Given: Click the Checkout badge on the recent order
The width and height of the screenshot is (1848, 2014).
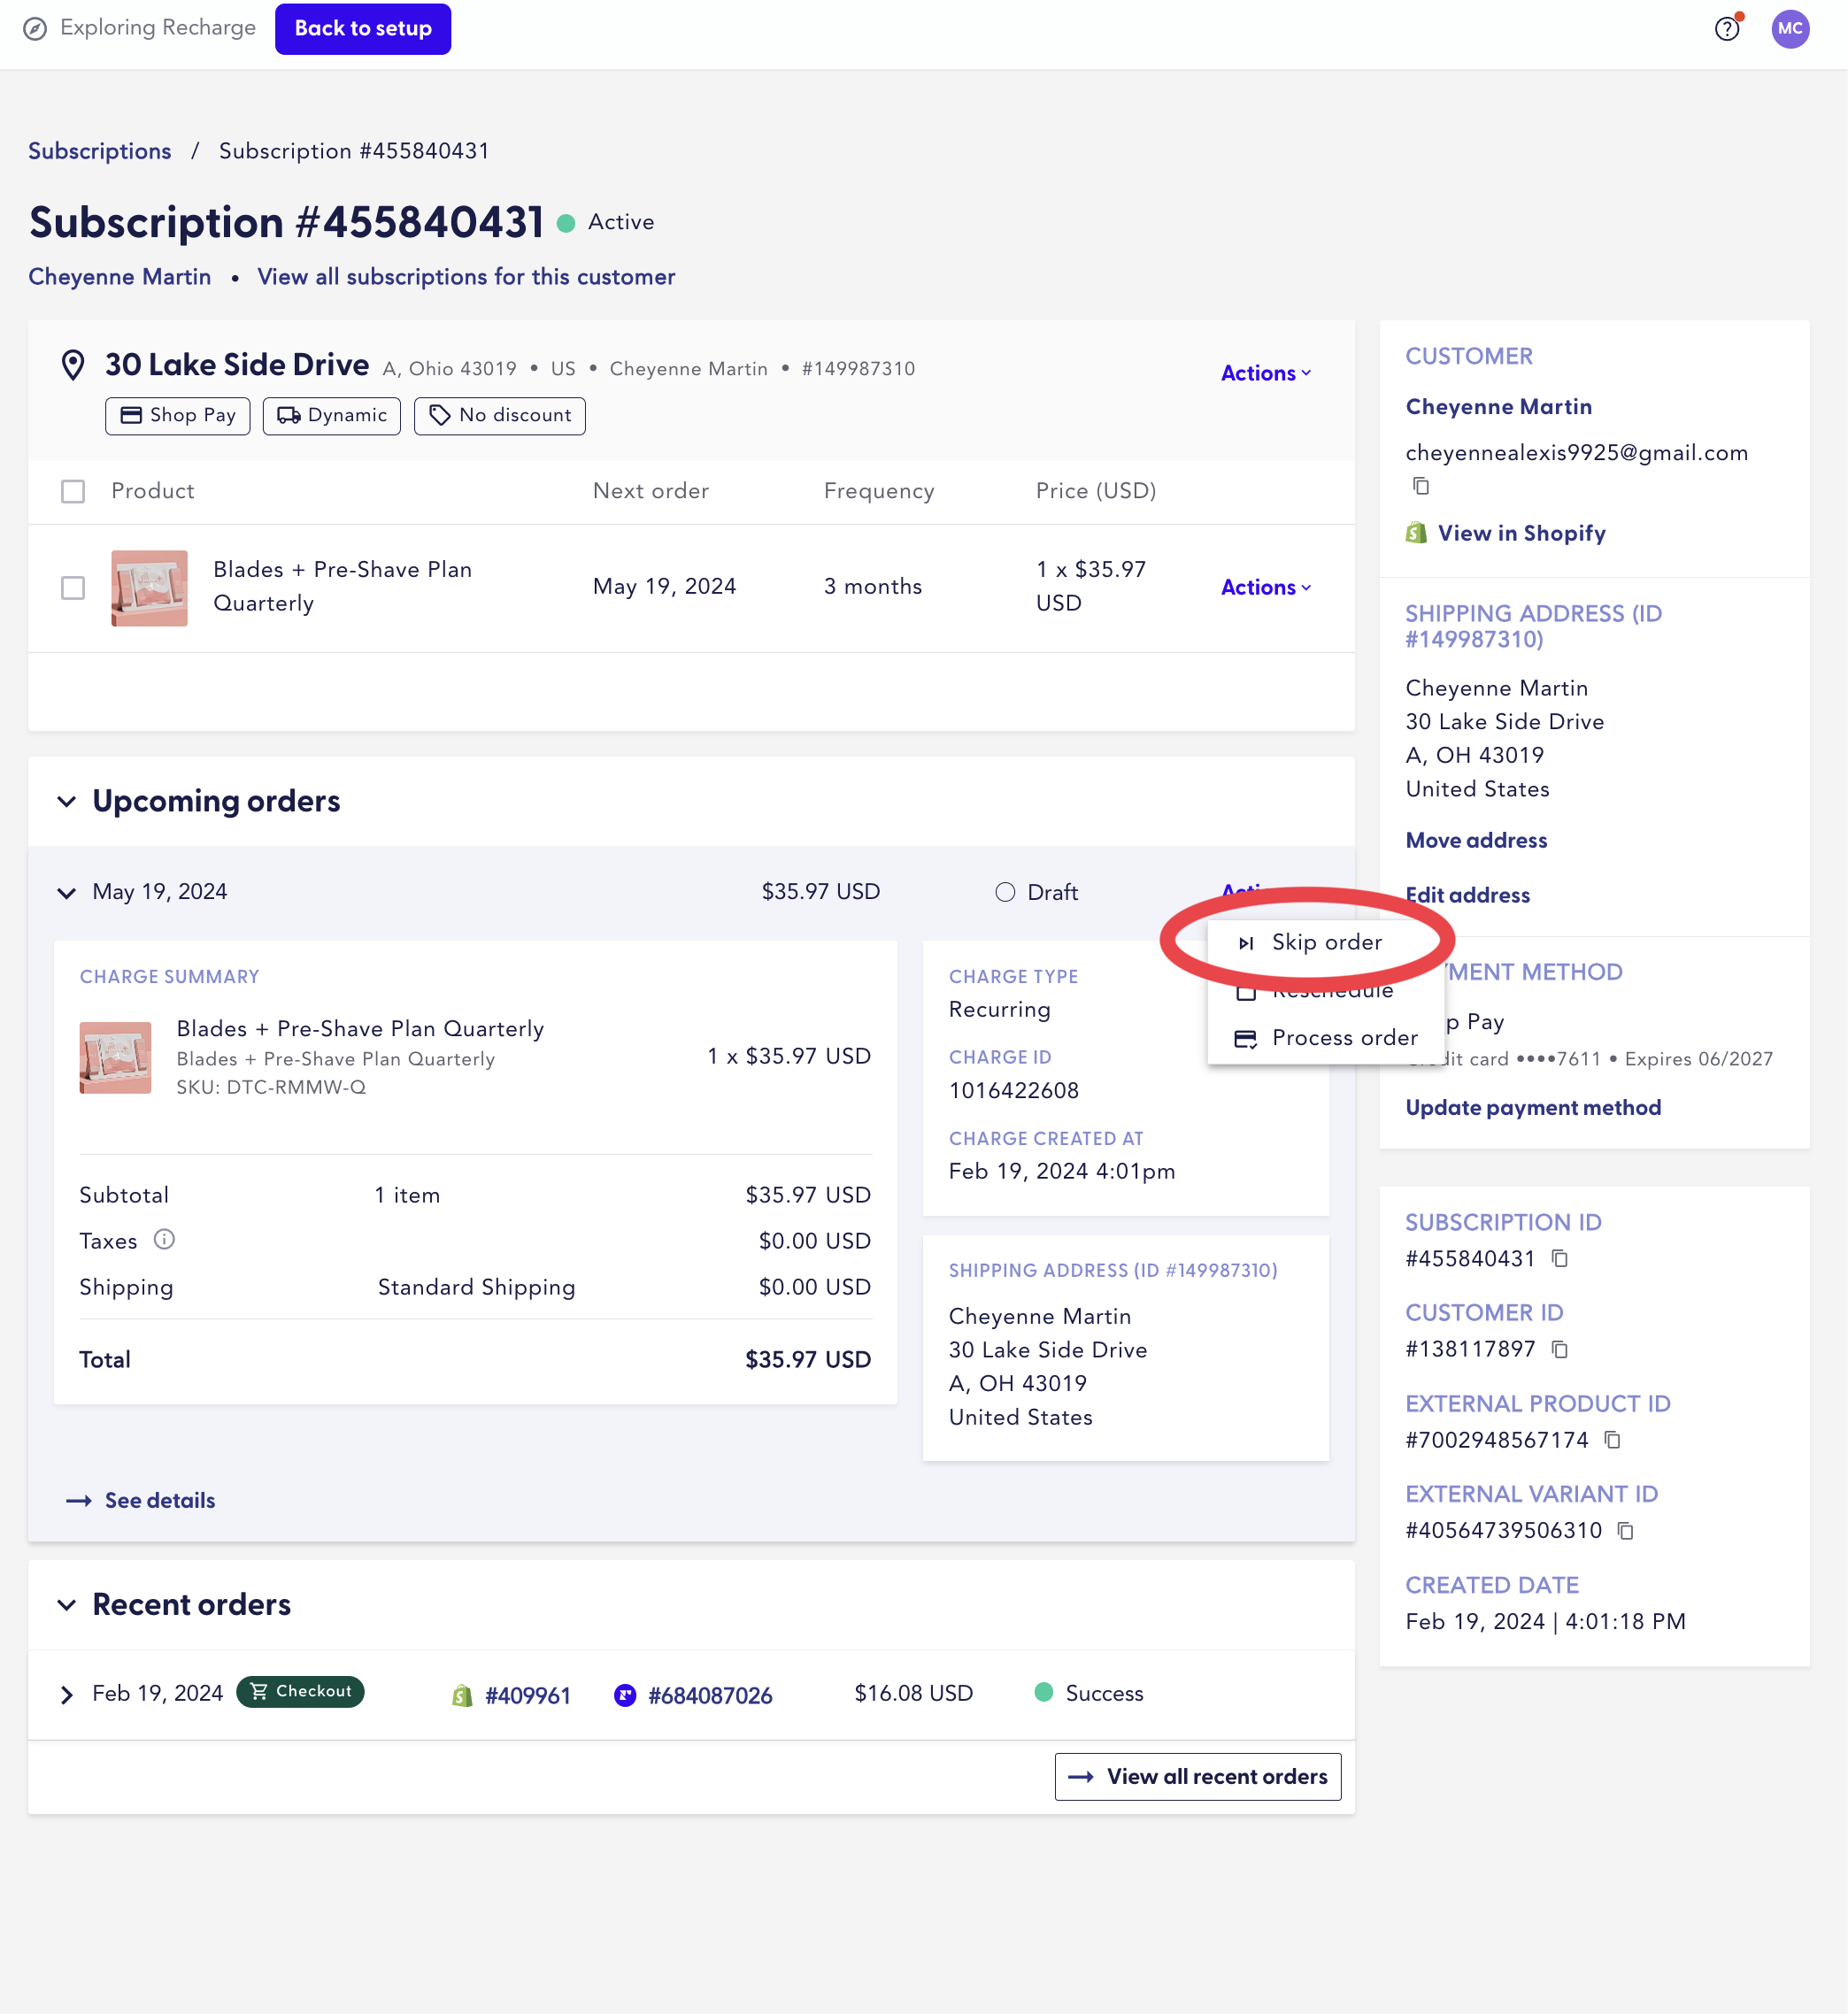Looking at the screenshot, I should (x=299, y=1692).
